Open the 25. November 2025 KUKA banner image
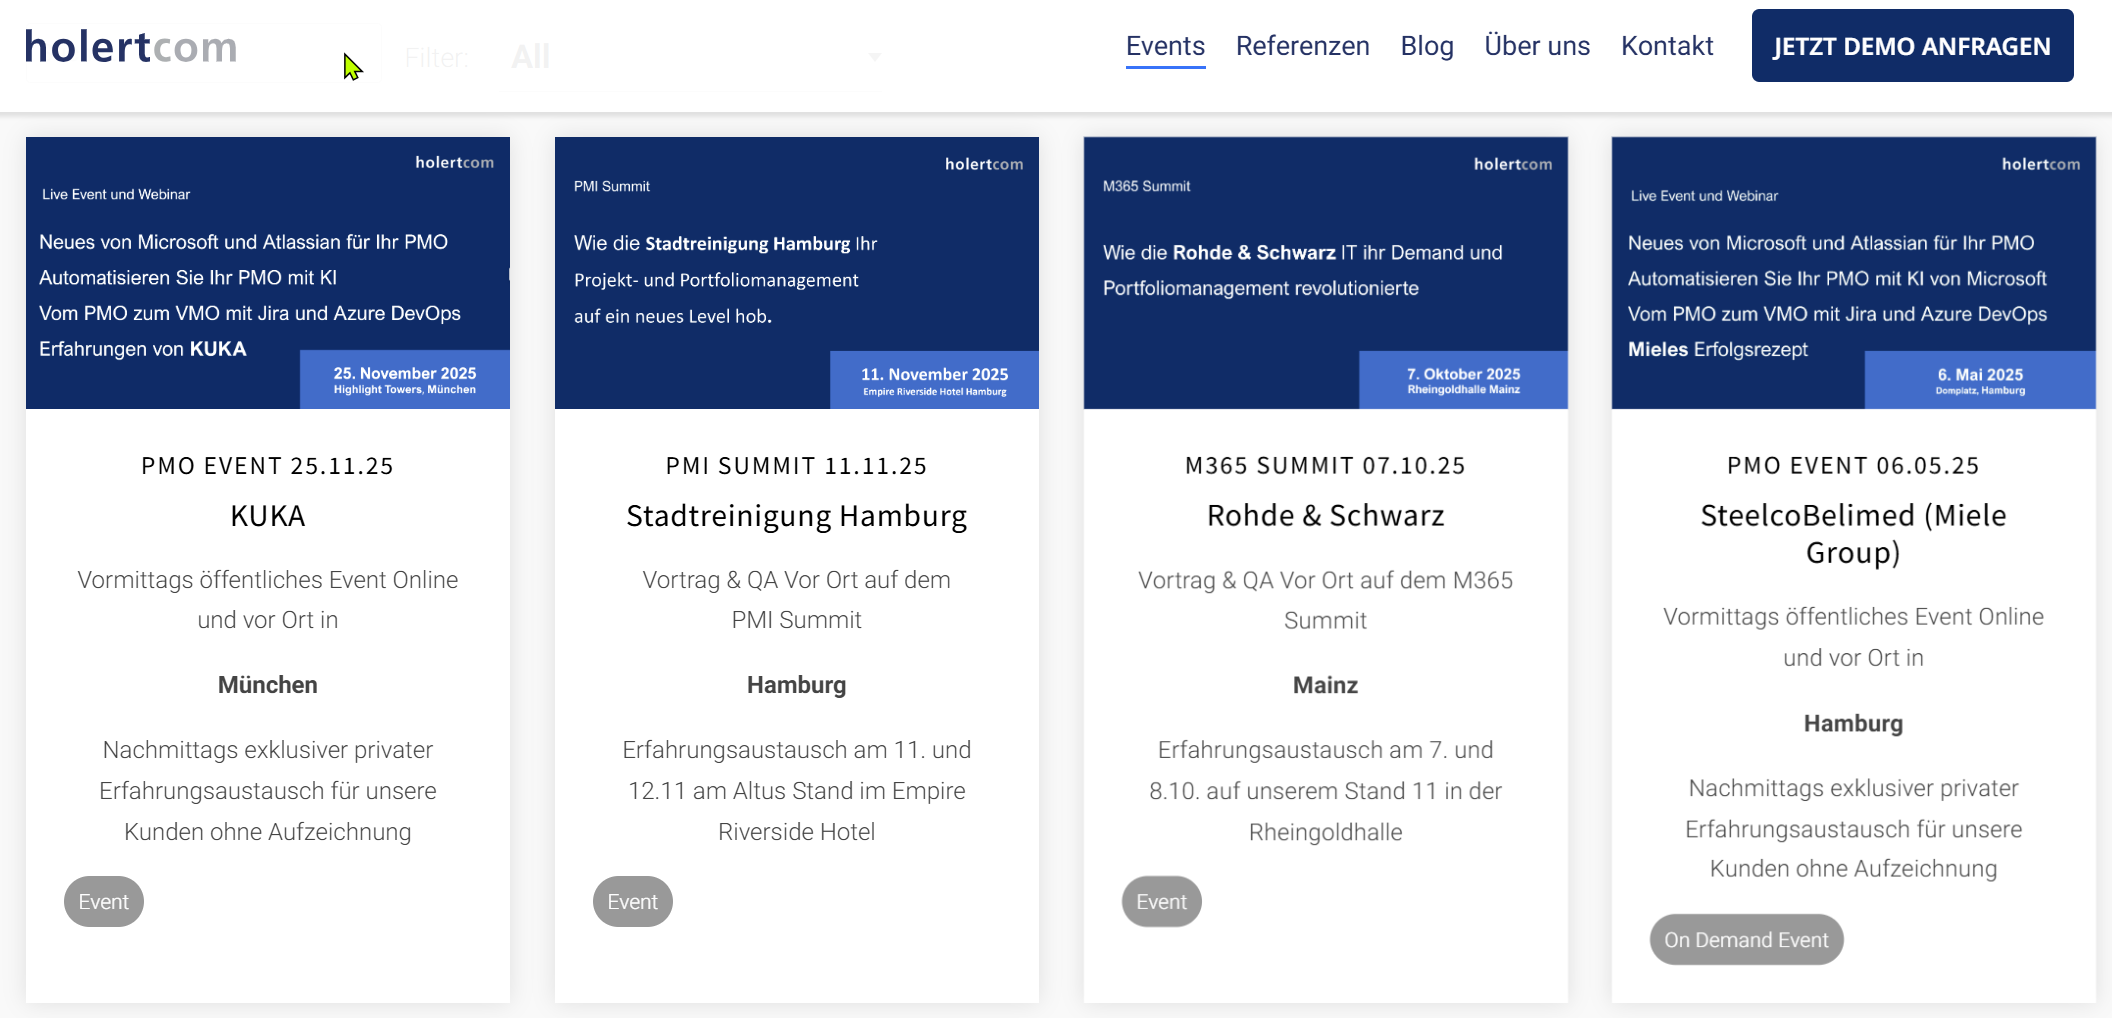 tap(268, 273)
